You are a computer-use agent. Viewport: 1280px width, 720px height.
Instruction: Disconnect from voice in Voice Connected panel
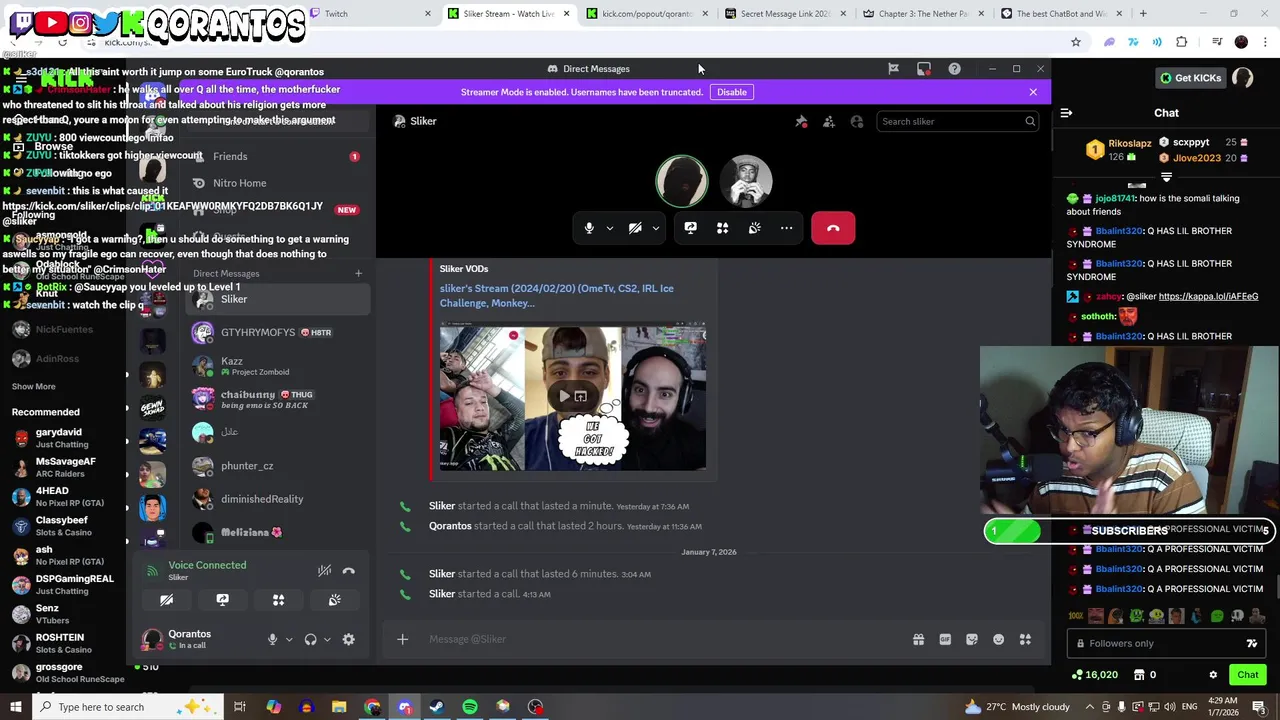pyautogui.click(x=349, y=571)
